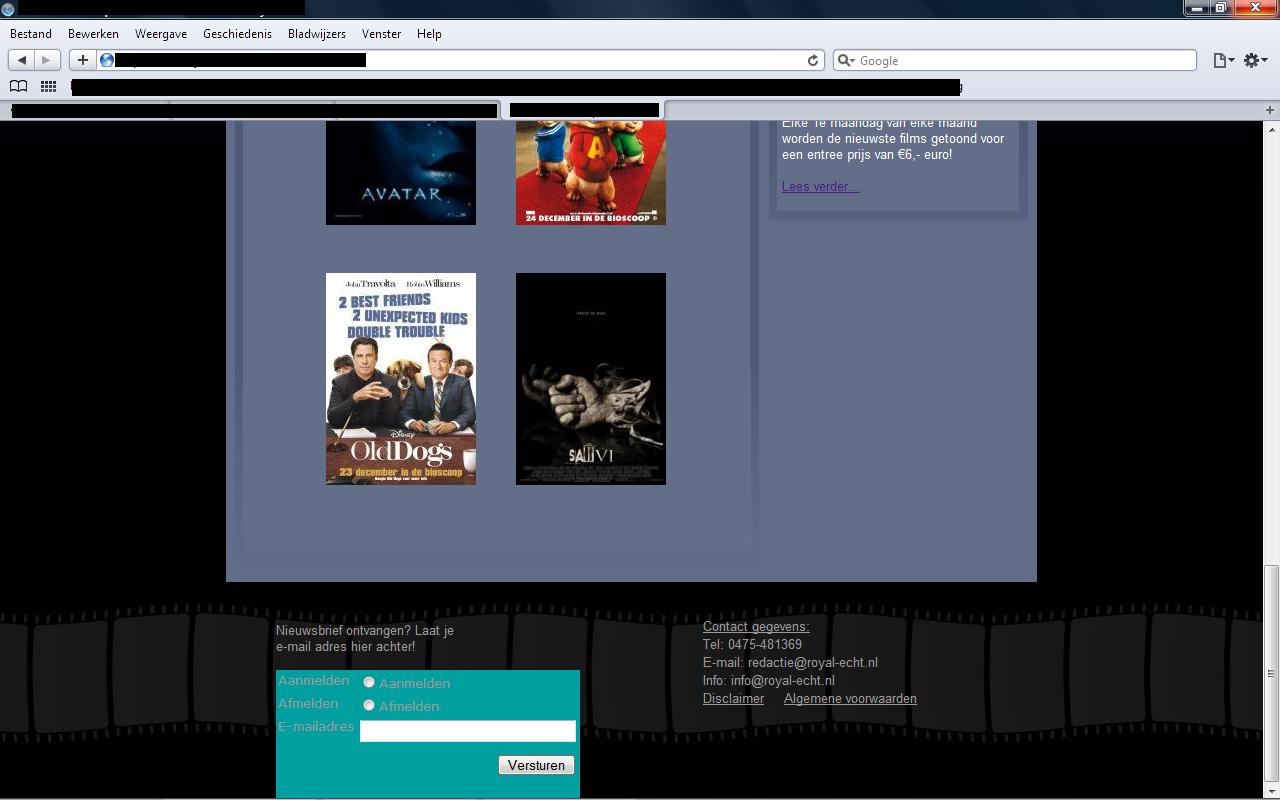Submit the form with Versturen
This screenshot has height=800, width=1280.
click(x=536, y=765)
